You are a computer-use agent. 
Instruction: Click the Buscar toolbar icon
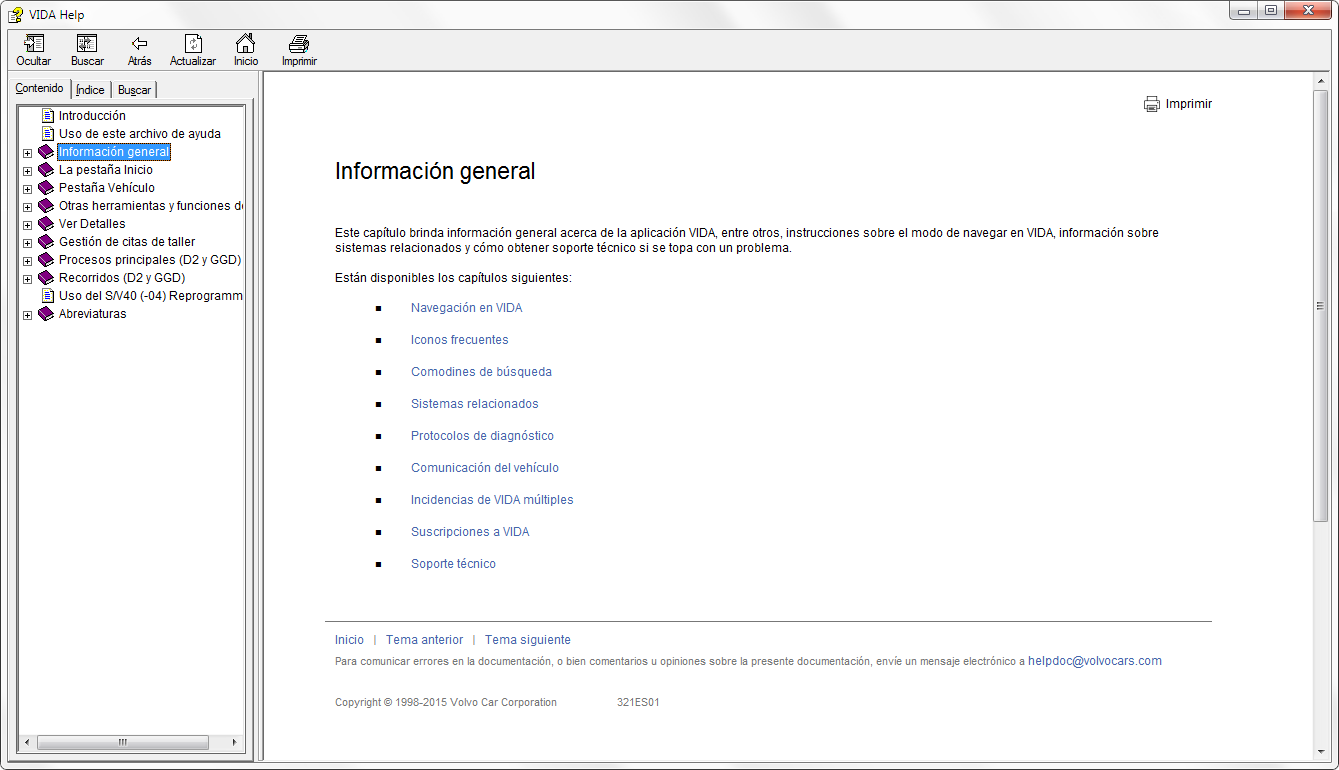pos(87,44)
